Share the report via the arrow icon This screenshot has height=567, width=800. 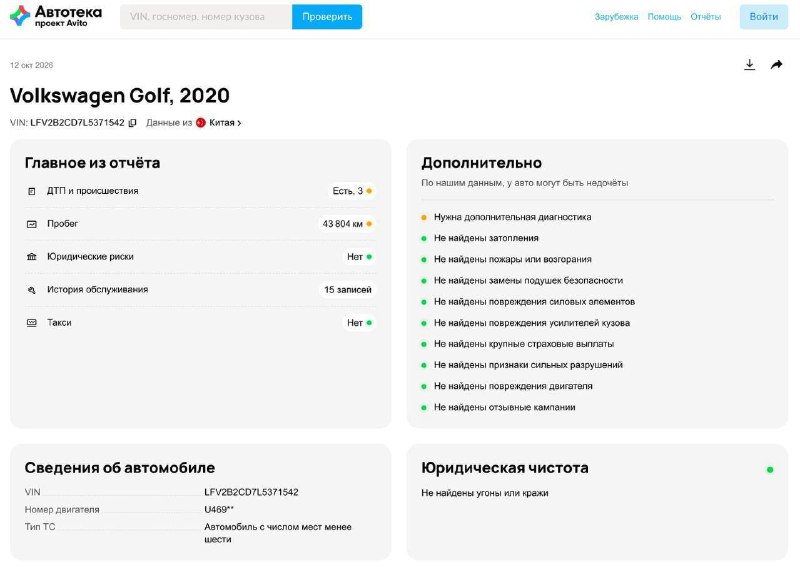point(776,65)
